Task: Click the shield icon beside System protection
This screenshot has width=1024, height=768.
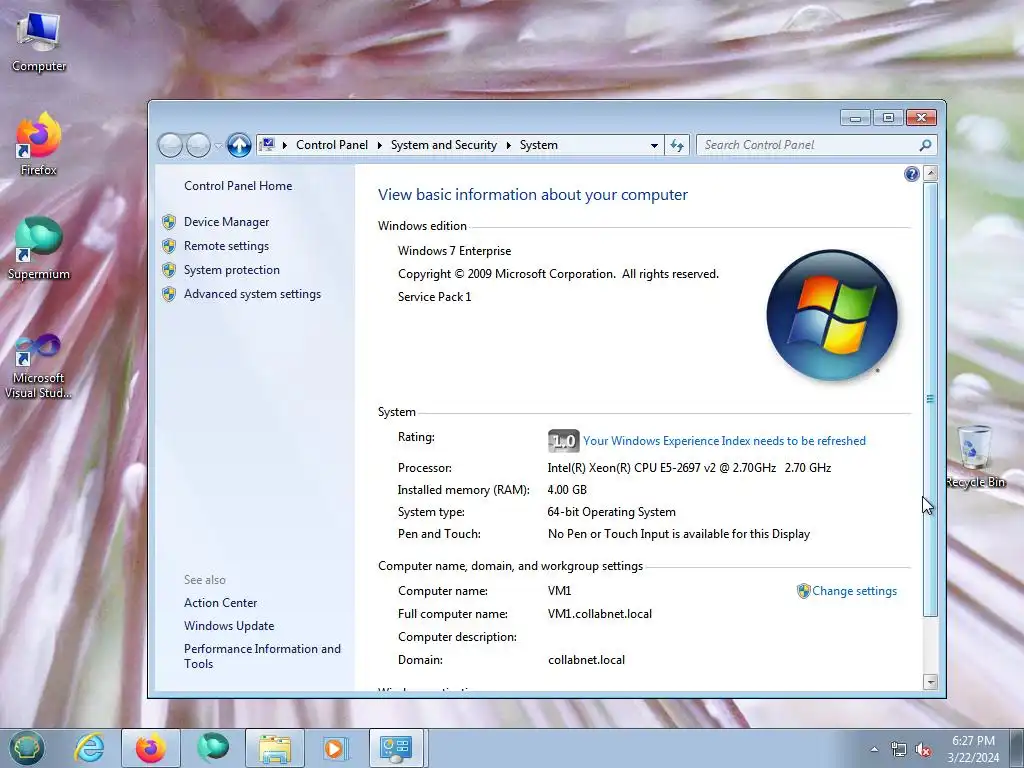Action: coord(169,270)
